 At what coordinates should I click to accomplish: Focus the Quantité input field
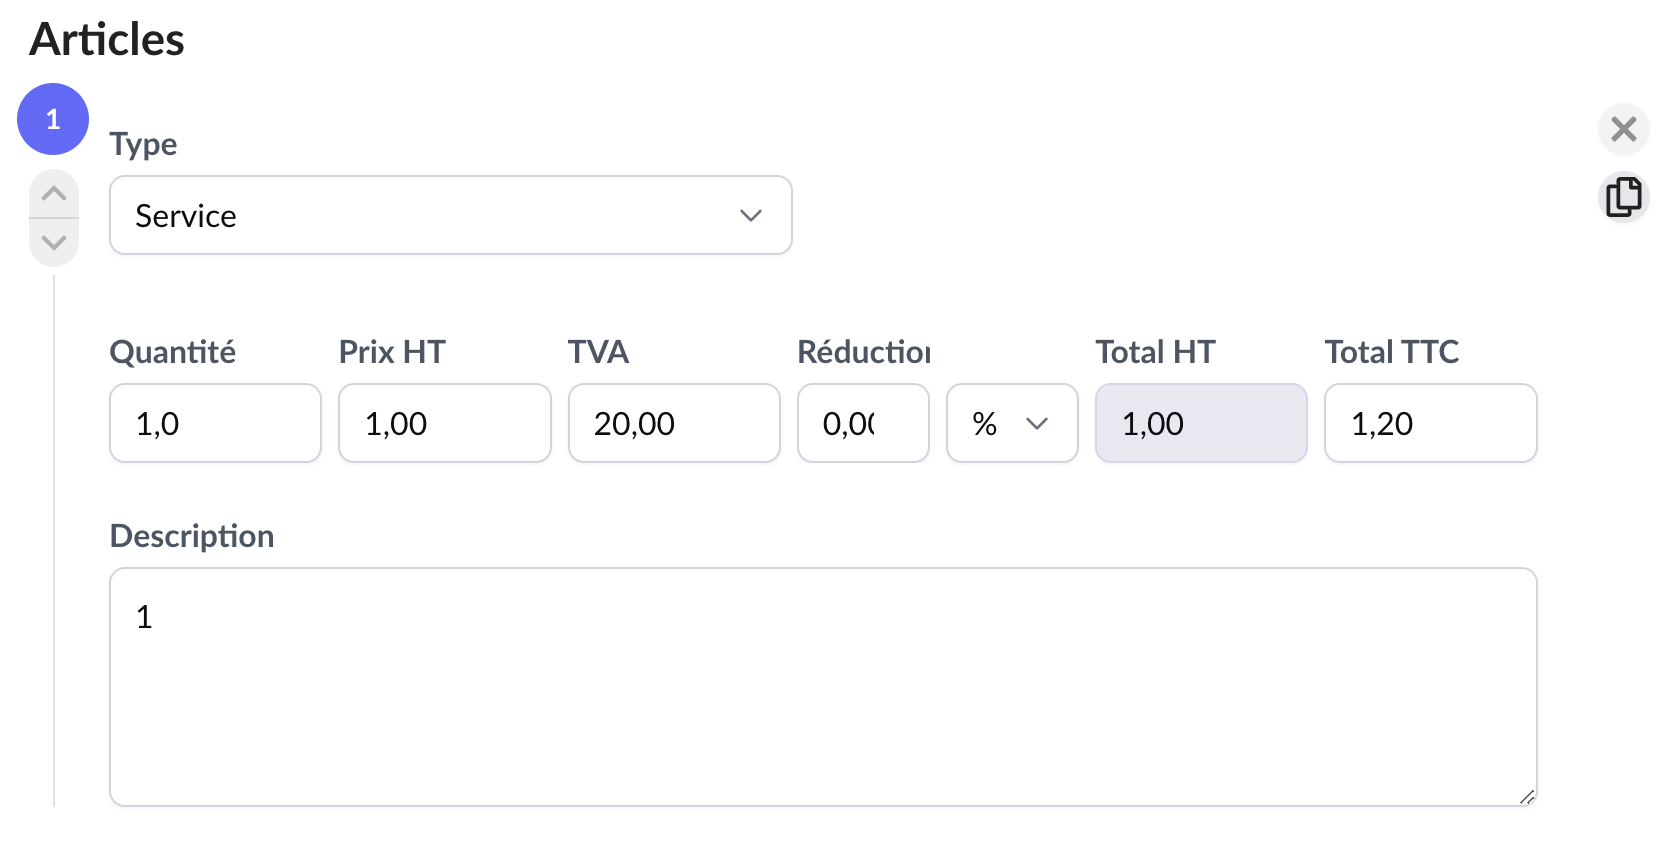pos(215,423)
